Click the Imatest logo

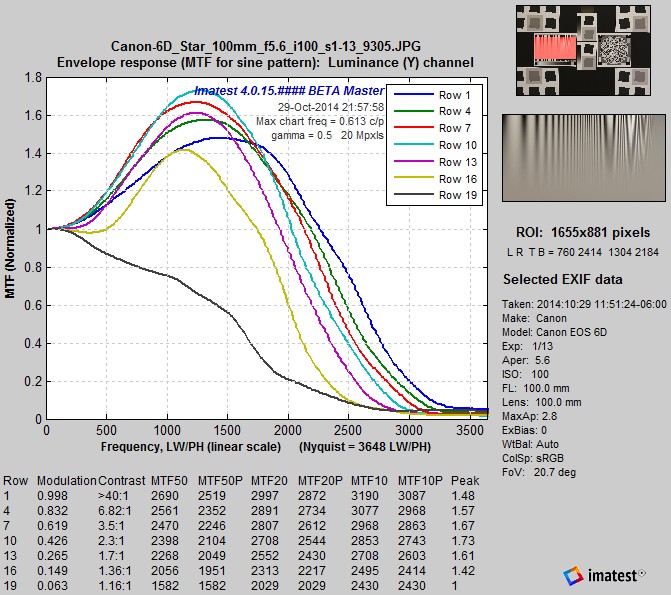click(604, 575)
